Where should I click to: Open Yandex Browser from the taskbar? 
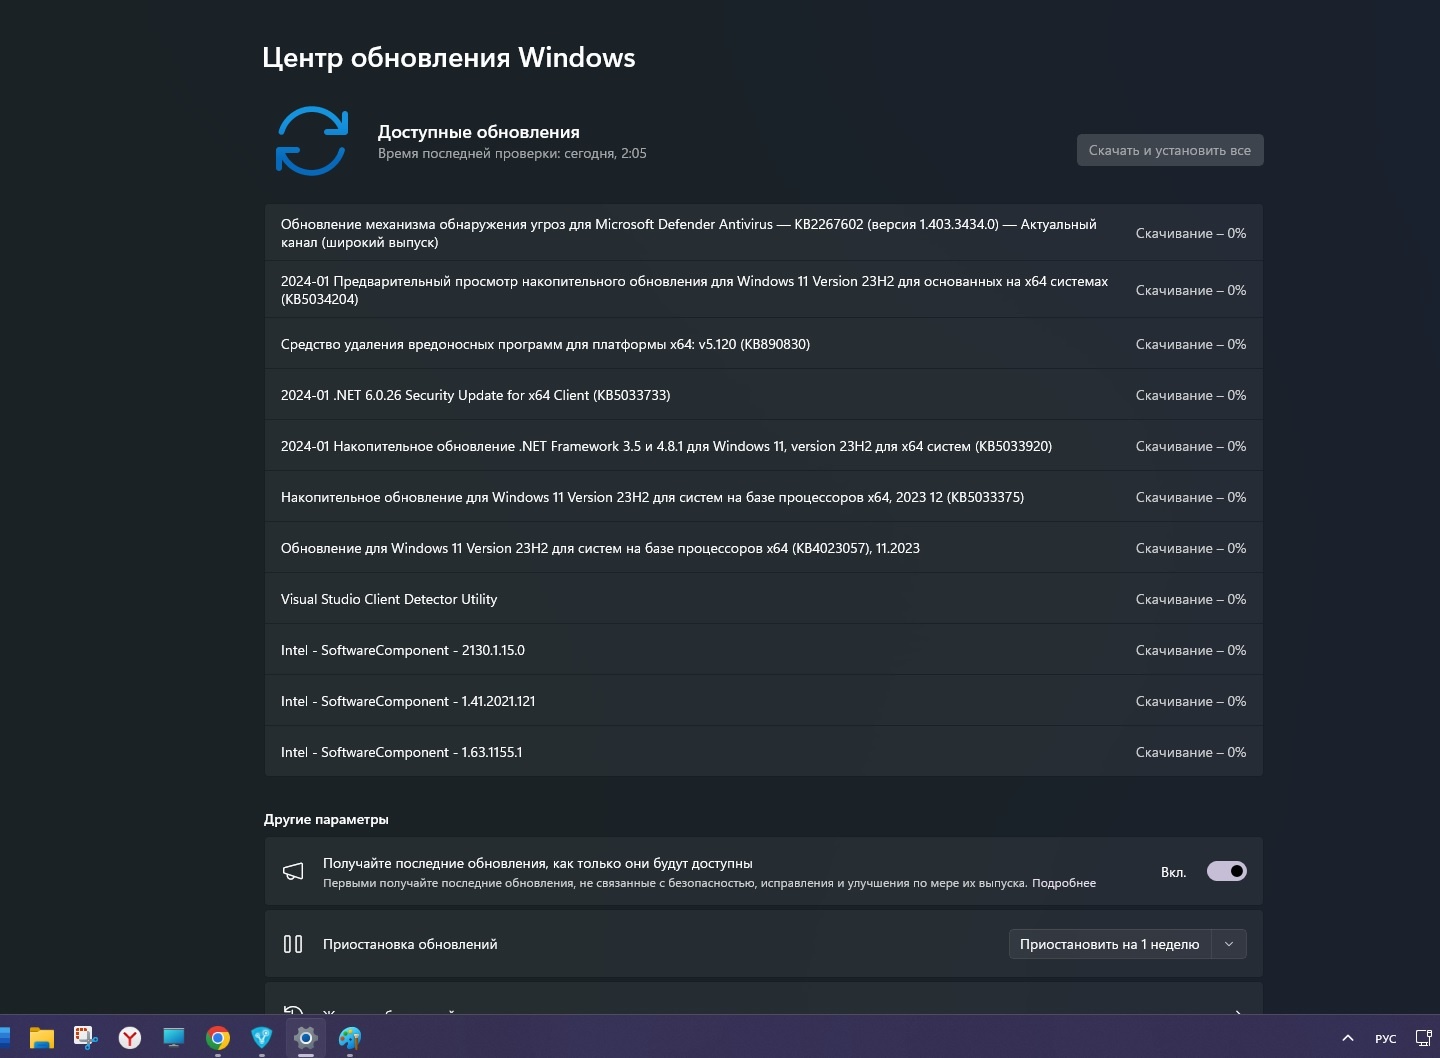coord(130,1038)
